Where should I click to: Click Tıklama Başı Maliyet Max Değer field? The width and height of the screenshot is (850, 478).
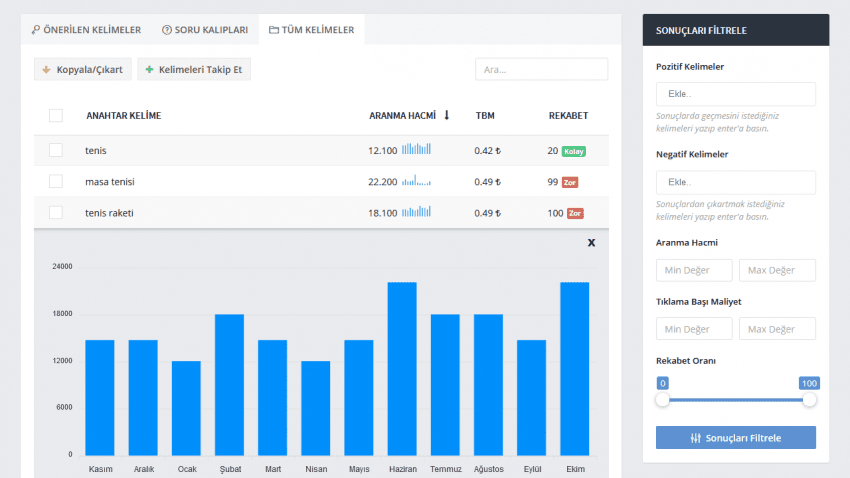[777, 329]
